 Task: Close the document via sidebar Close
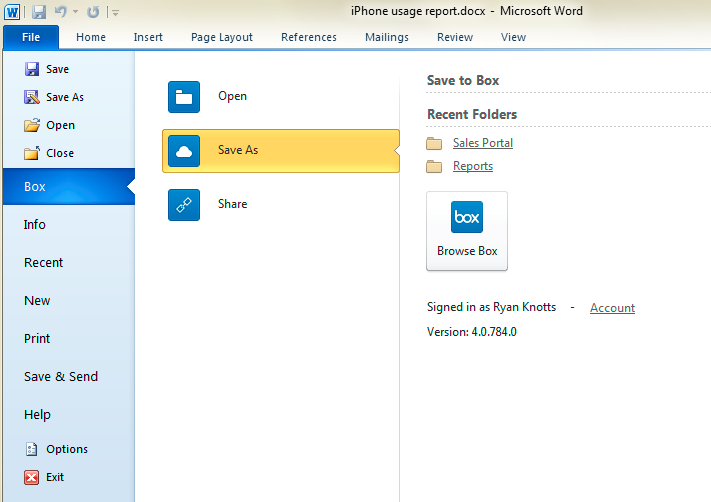point(60,153)
